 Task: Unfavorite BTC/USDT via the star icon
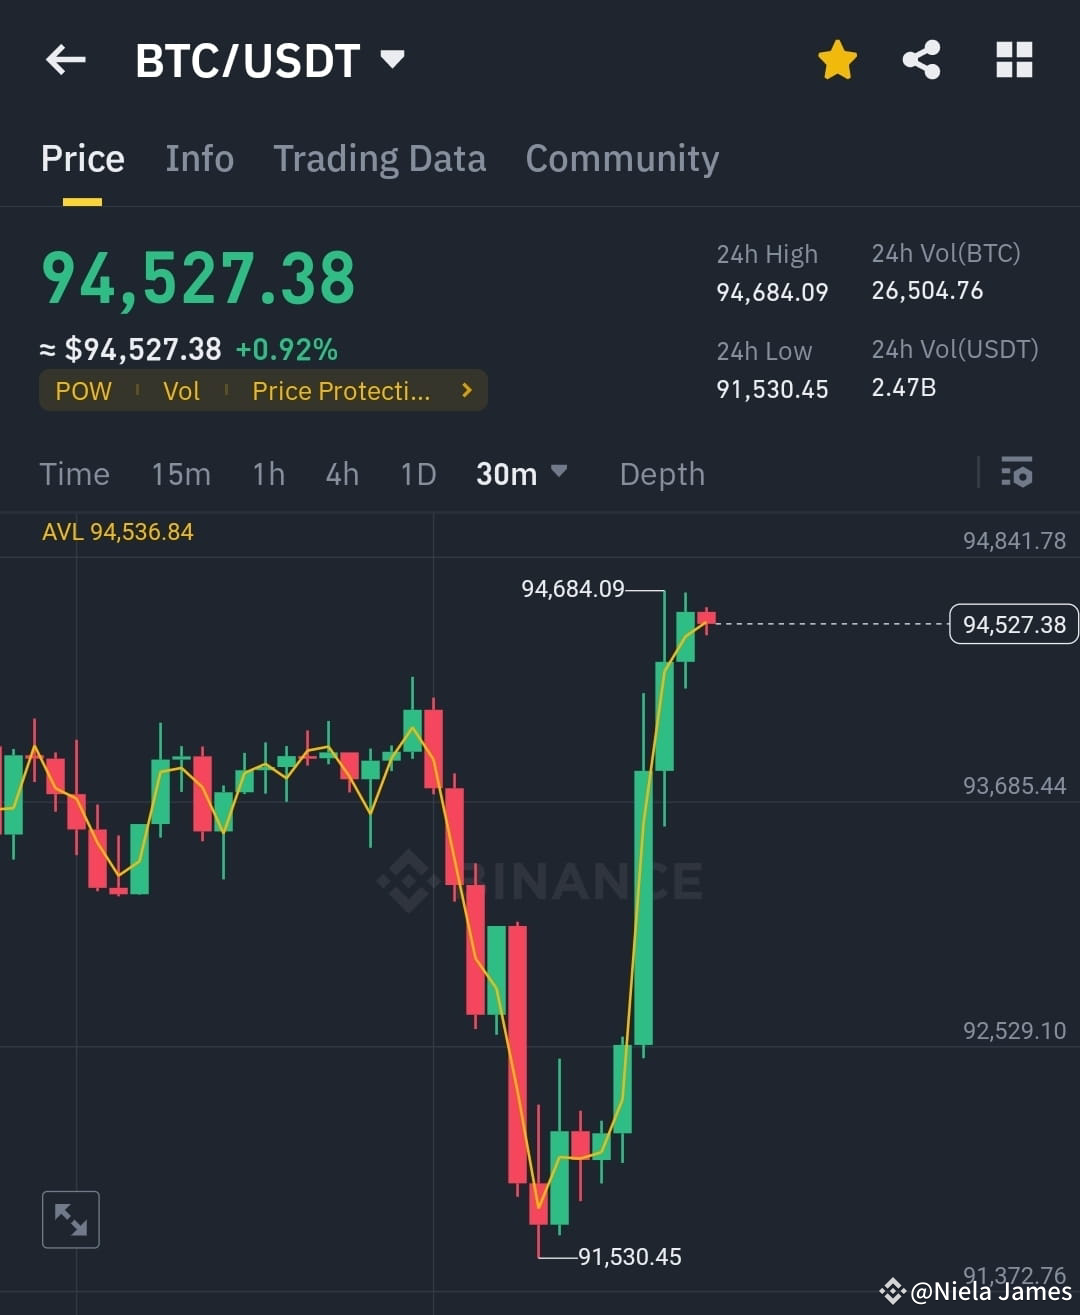(x=837, y=59)
